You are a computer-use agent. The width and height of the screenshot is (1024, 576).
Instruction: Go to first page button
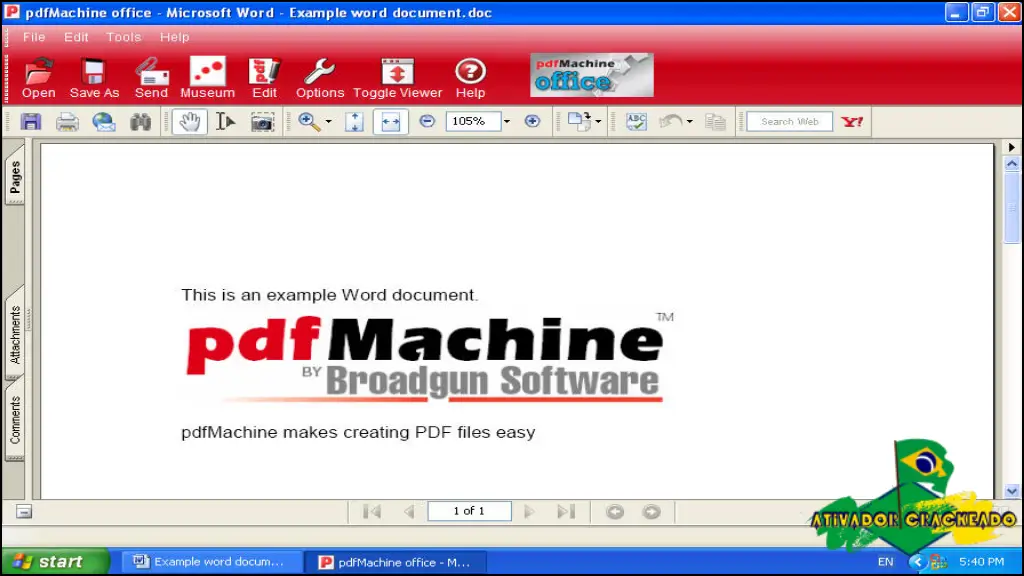372,511
